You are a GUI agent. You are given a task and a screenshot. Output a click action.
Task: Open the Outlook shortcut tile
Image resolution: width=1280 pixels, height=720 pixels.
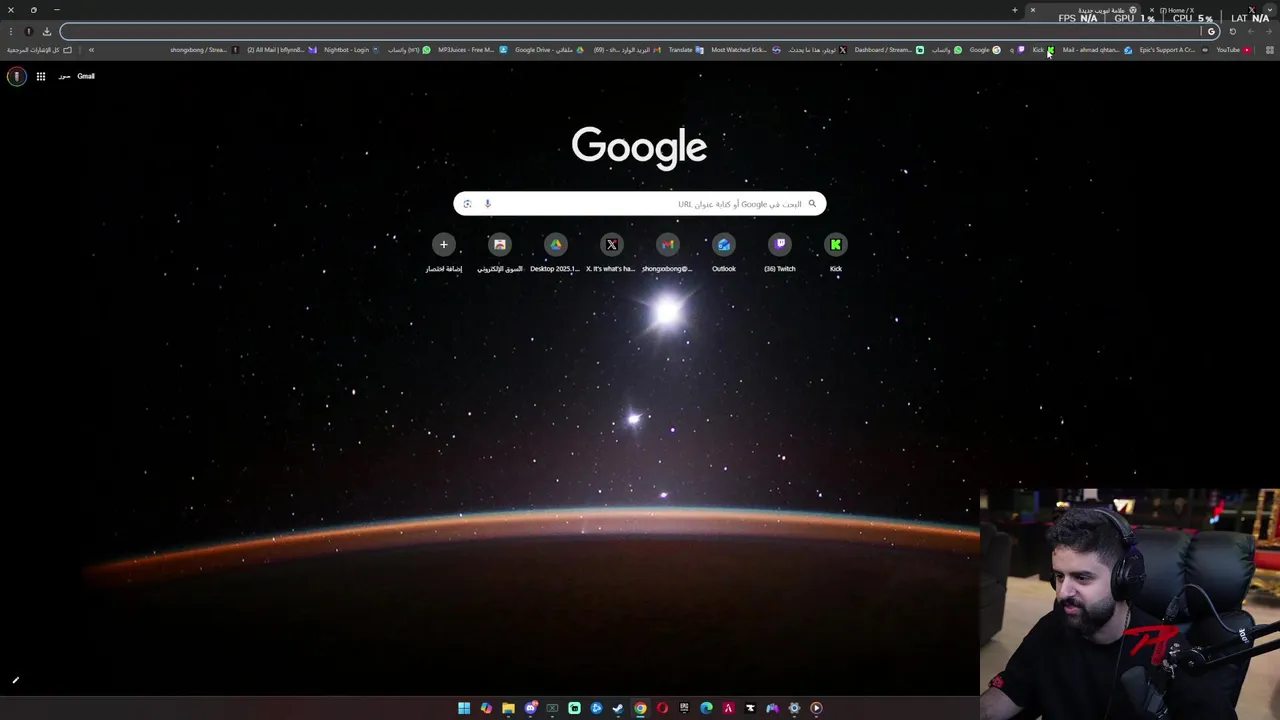point(724,252)
